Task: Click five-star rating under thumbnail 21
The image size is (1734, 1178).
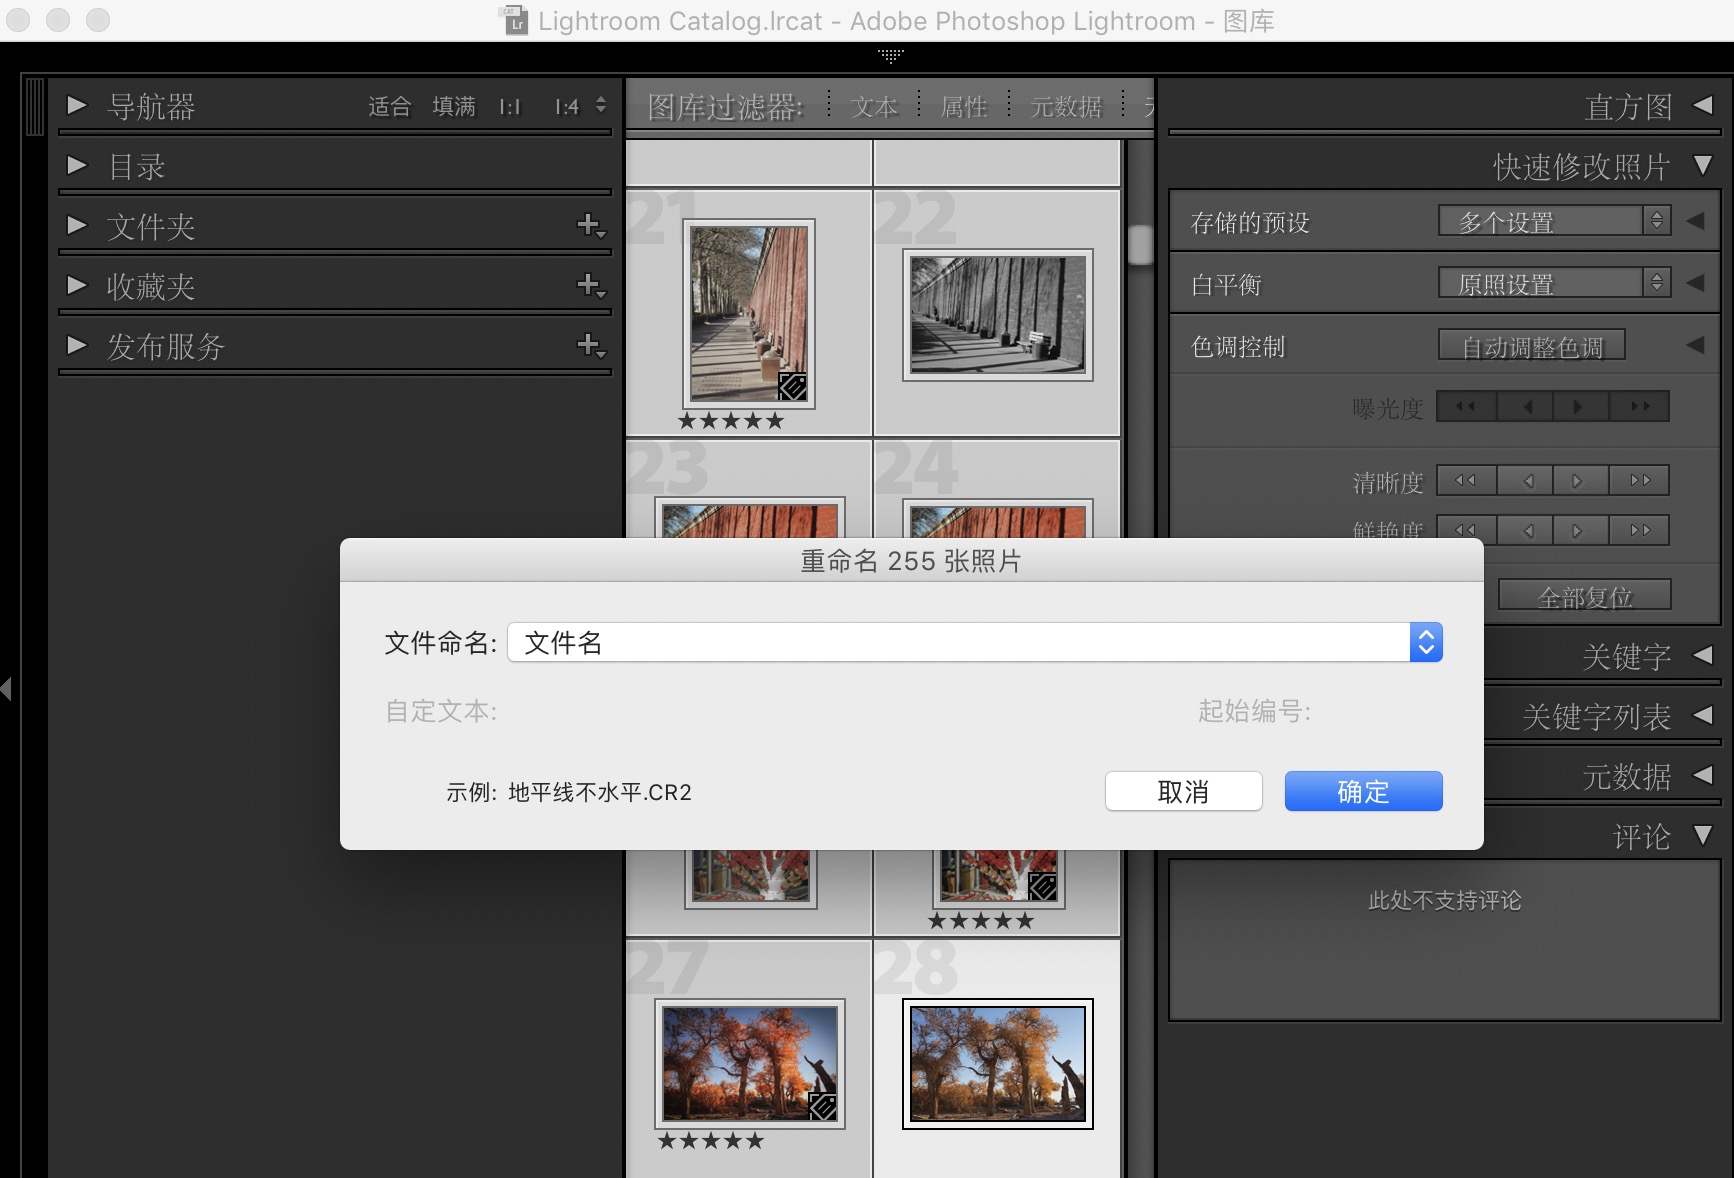Action: (731, 421)
